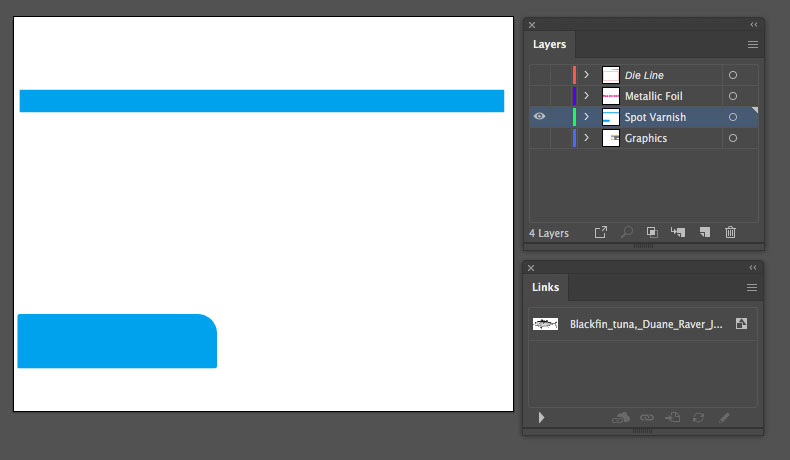Click Create New Sublayer icon

[x=678, y=232]
